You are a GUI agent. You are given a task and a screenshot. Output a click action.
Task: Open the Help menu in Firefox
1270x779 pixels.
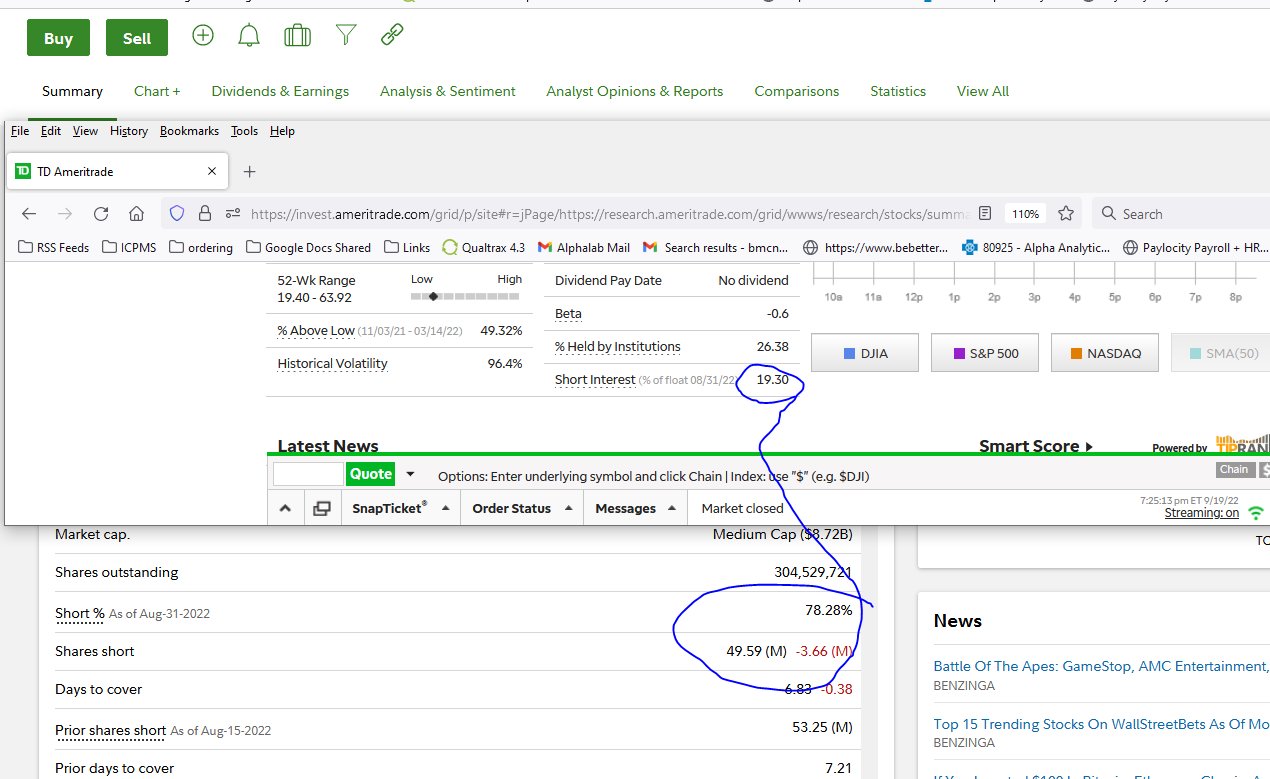pyautogui.click(x=282, y=131)
